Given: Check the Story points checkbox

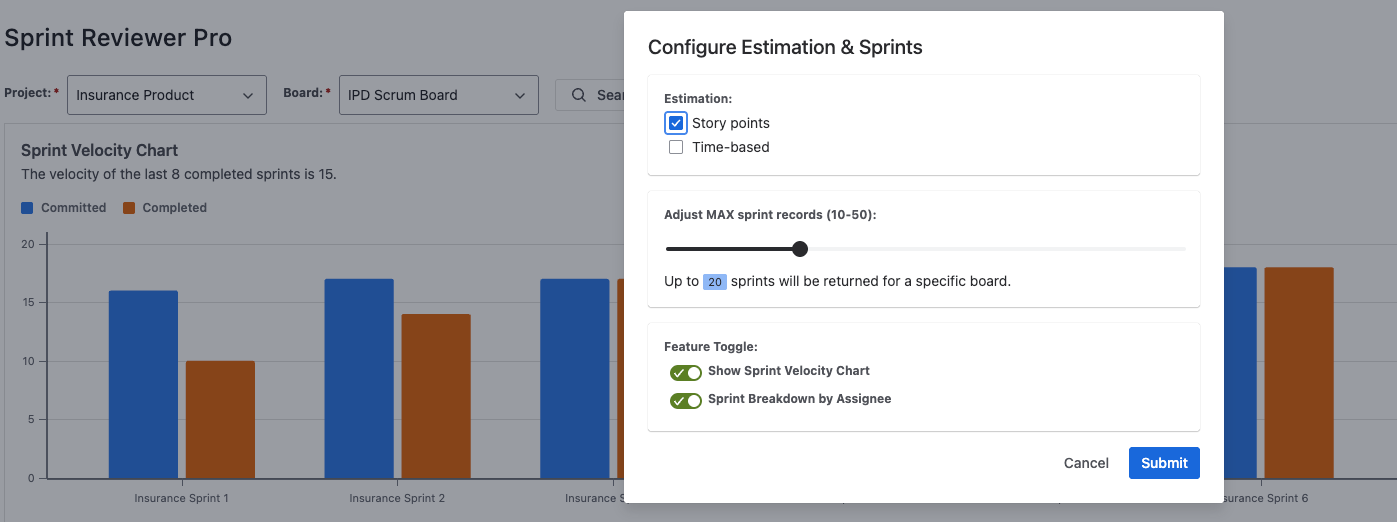Looking at the screenshot, I should click(x=676, y=123).
